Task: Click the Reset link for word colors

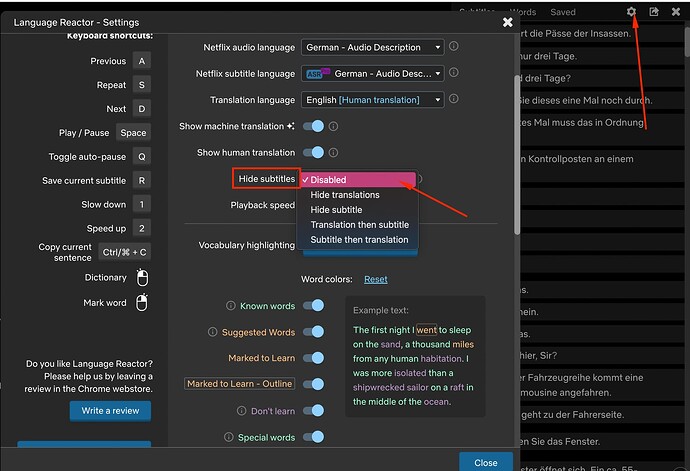Action: coord(375,280)
